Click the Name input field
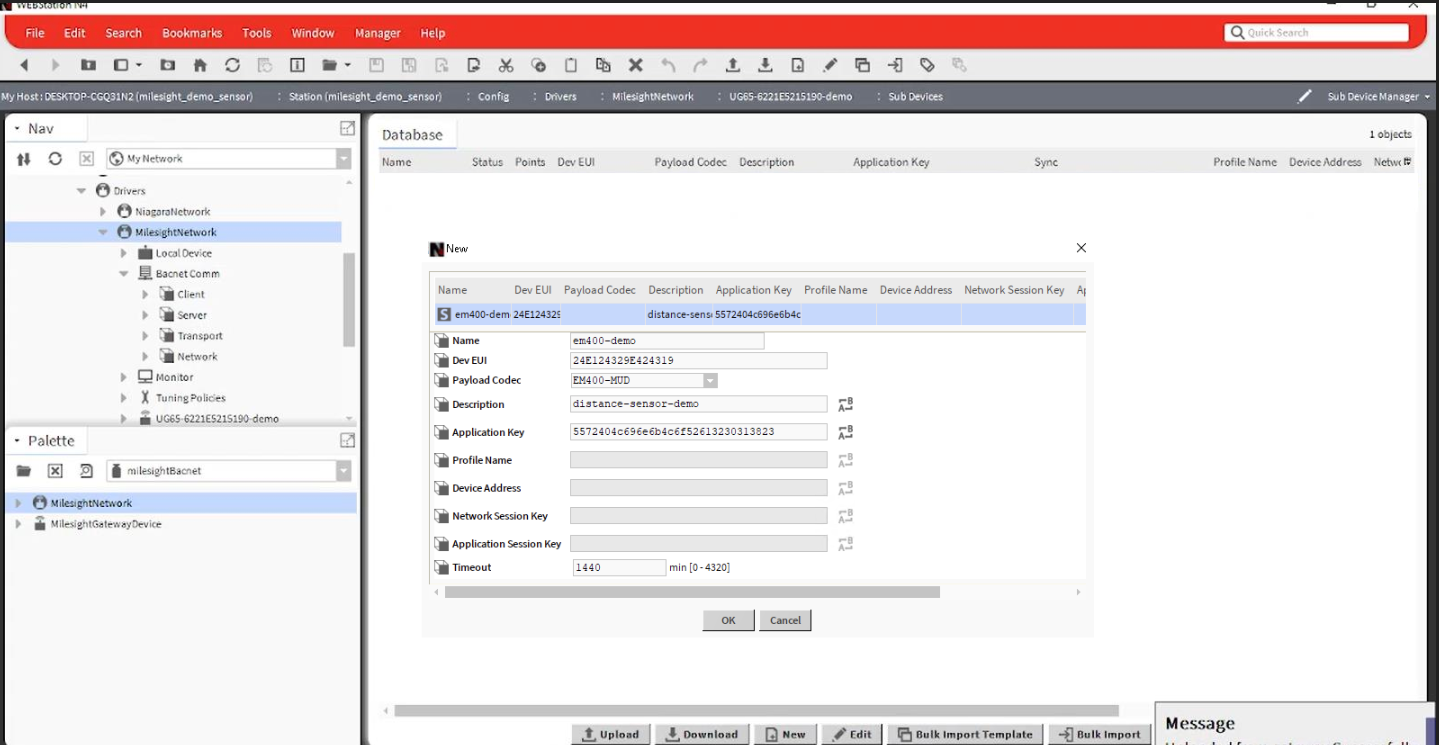The width and height of the screenshot is (1439, 745). [667, 341]
